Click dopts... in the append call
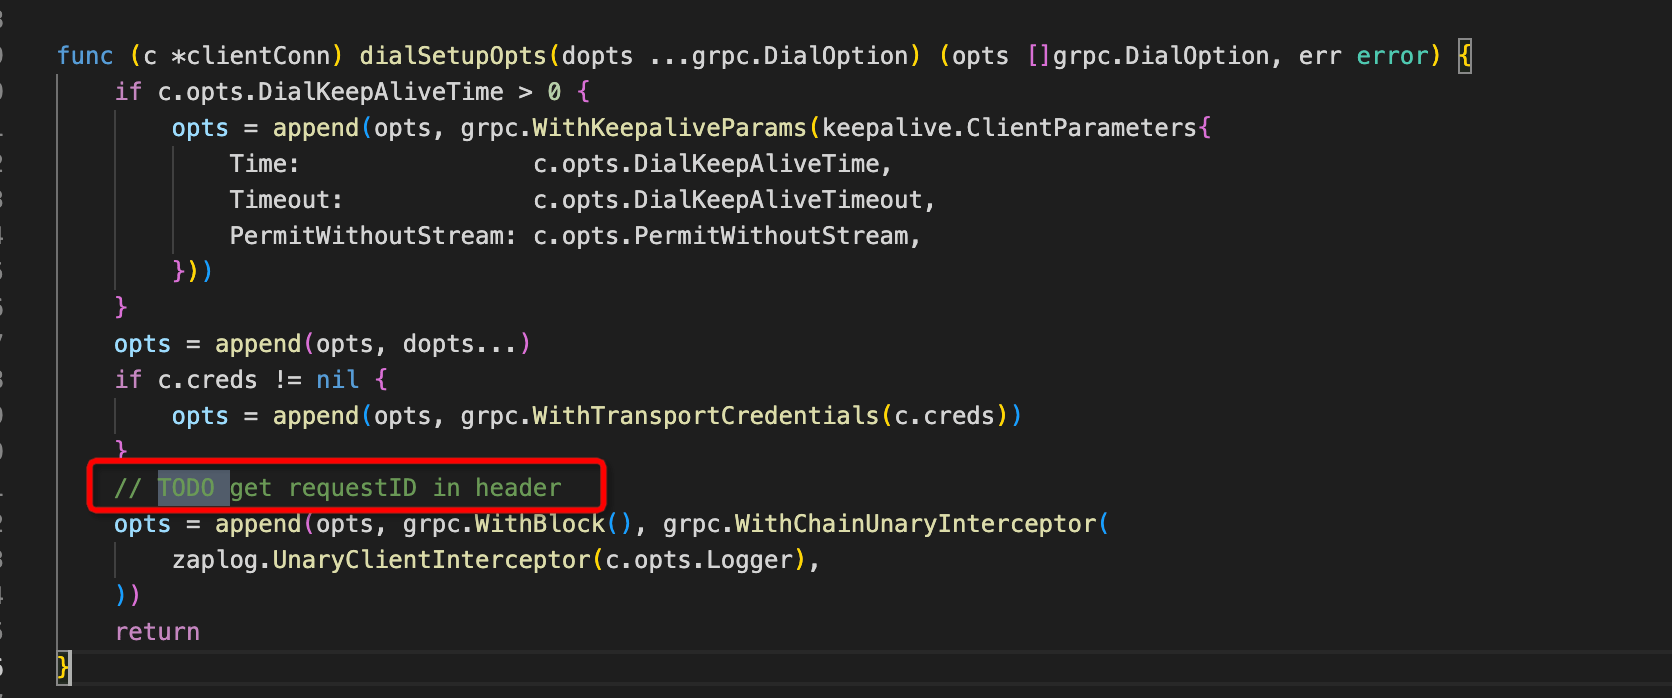This screenshot has height=698, width=1672. pos(460,344)
